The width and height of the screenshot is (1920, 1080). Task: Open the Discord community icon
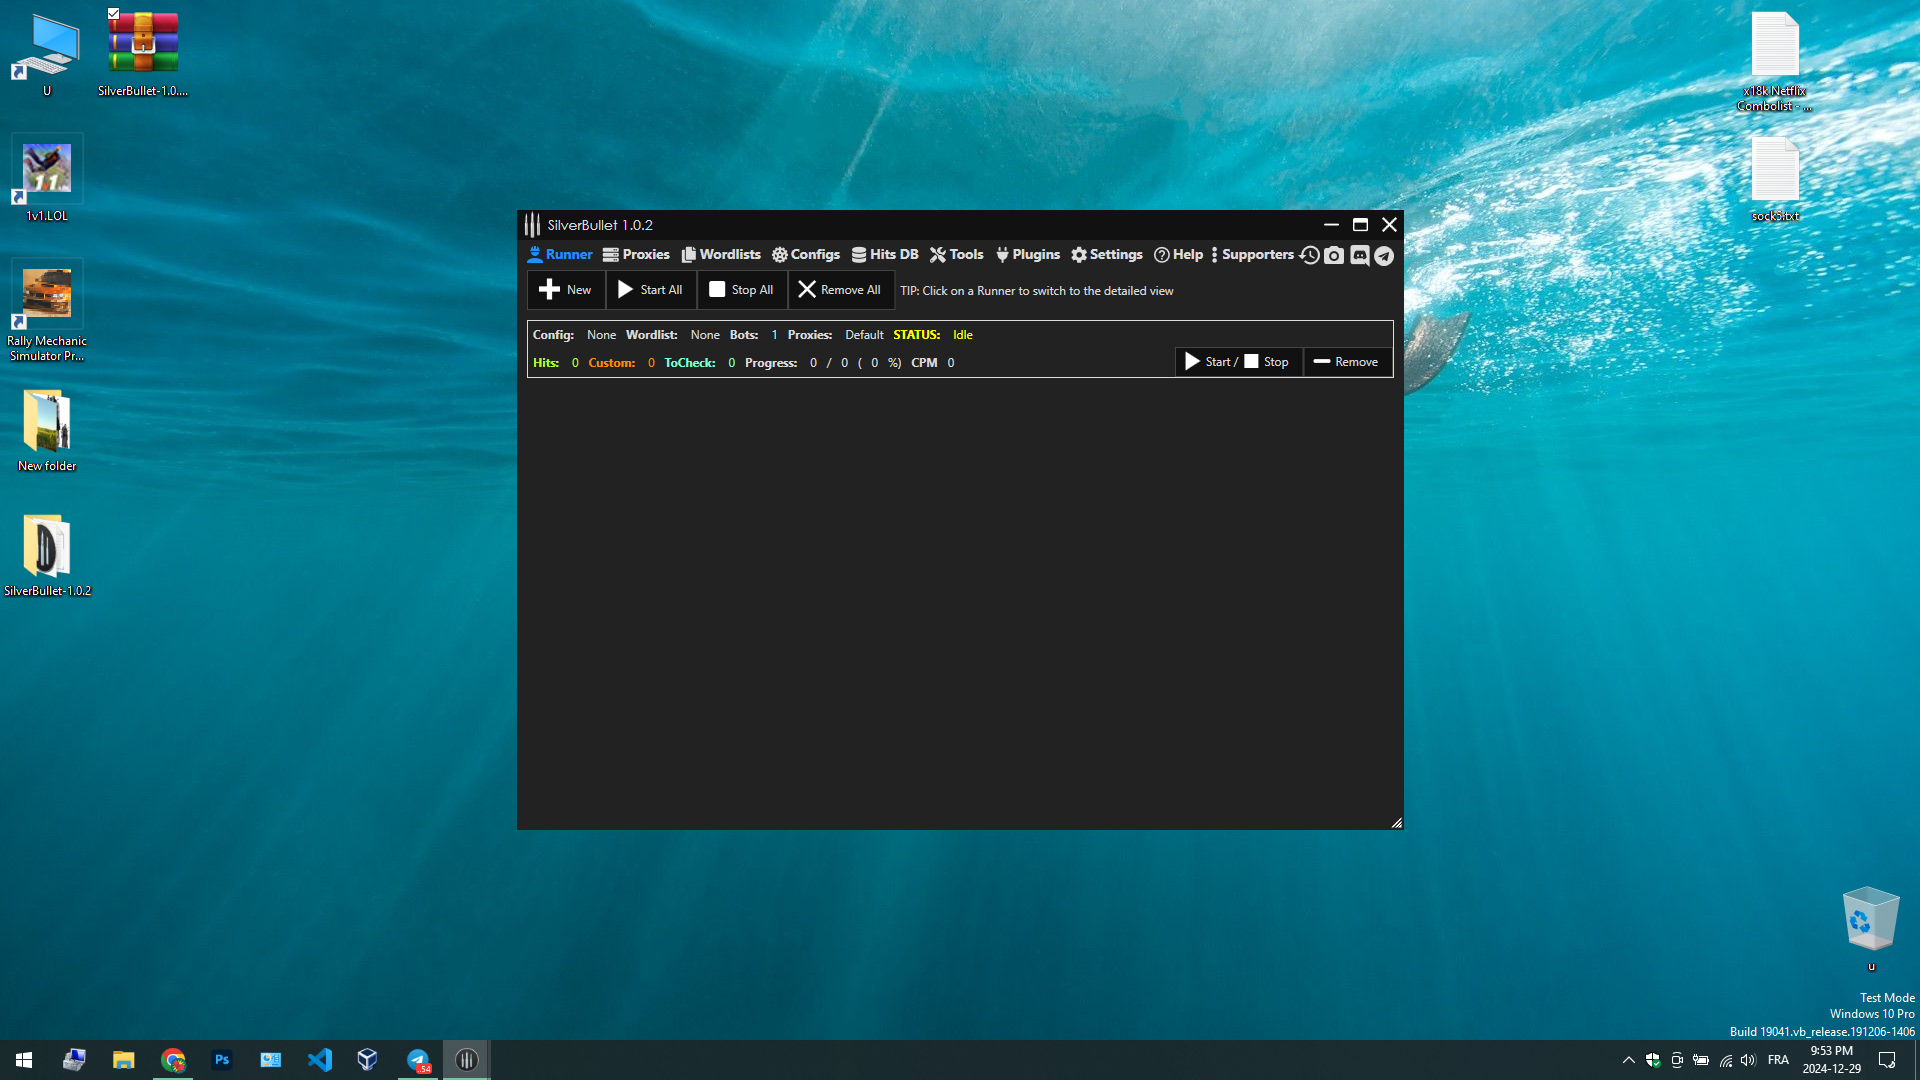coord(1359,255)
